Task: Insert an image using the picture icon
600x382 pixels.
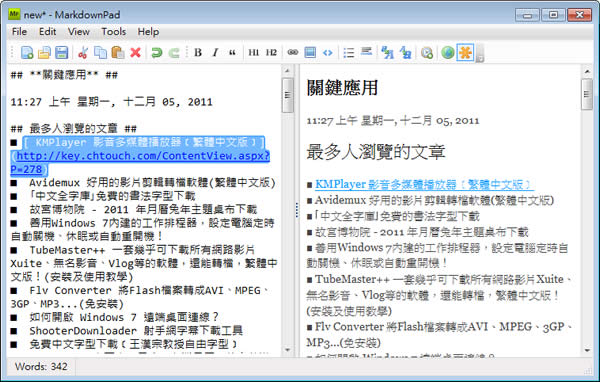Action: (310, 52)
